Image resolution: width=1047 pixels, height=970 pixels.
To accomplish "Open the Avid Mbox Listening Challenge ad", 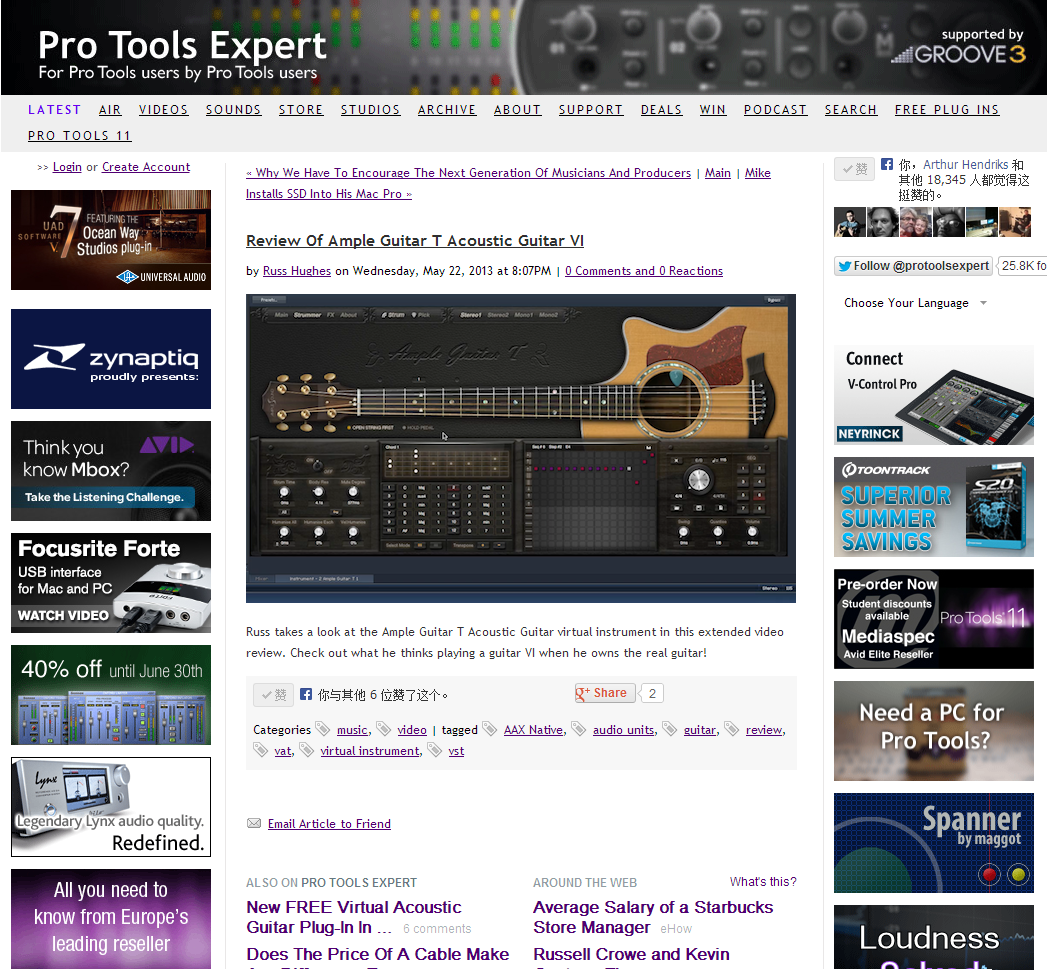I will tap(111, 471).
